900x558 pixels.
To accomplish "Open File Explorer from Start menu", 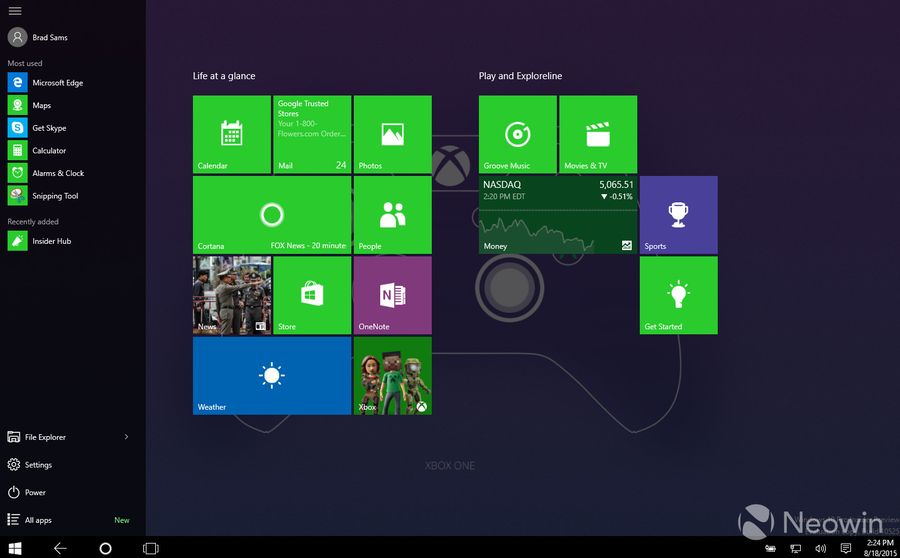I will tap(37, 437).
